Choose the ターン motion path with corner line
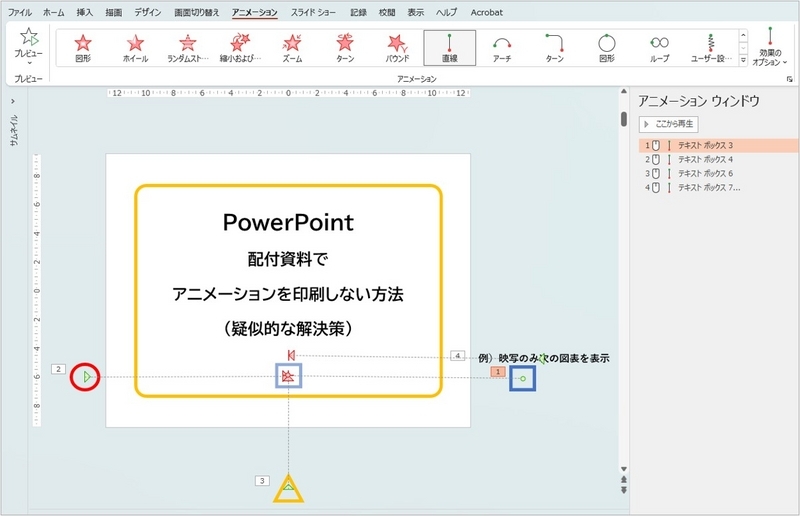 555,48
